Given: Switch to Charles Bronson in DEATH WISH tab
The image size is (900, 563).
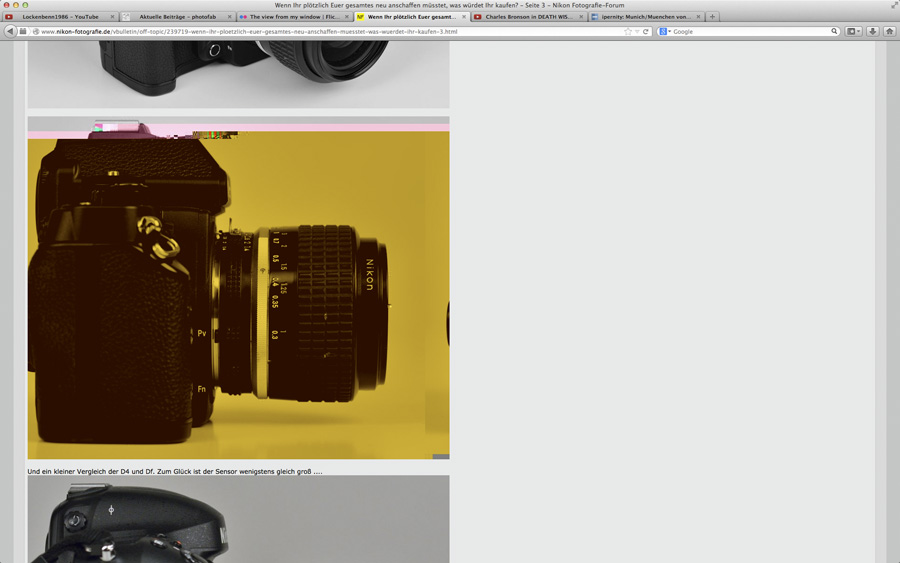Looking at the screenshot, I should coord(529,17).
